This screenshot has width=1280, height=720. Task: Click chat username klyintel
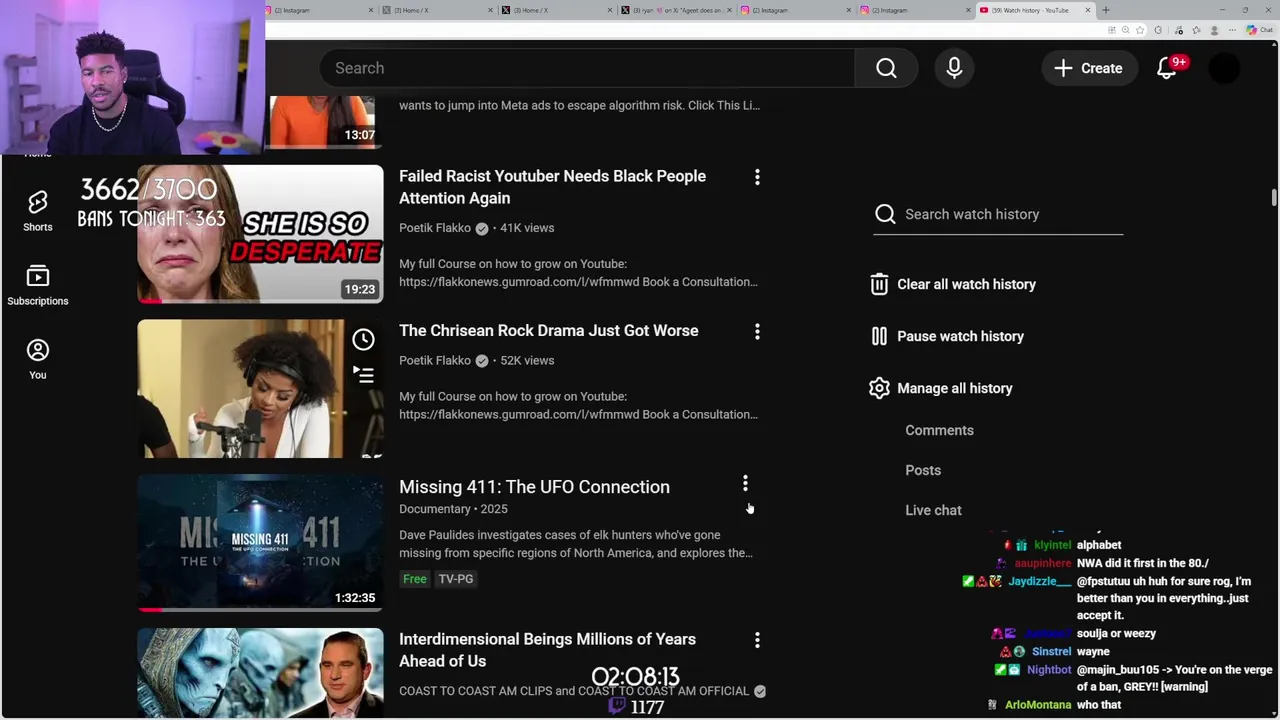pyautogui.click(x=1053, y=545)
